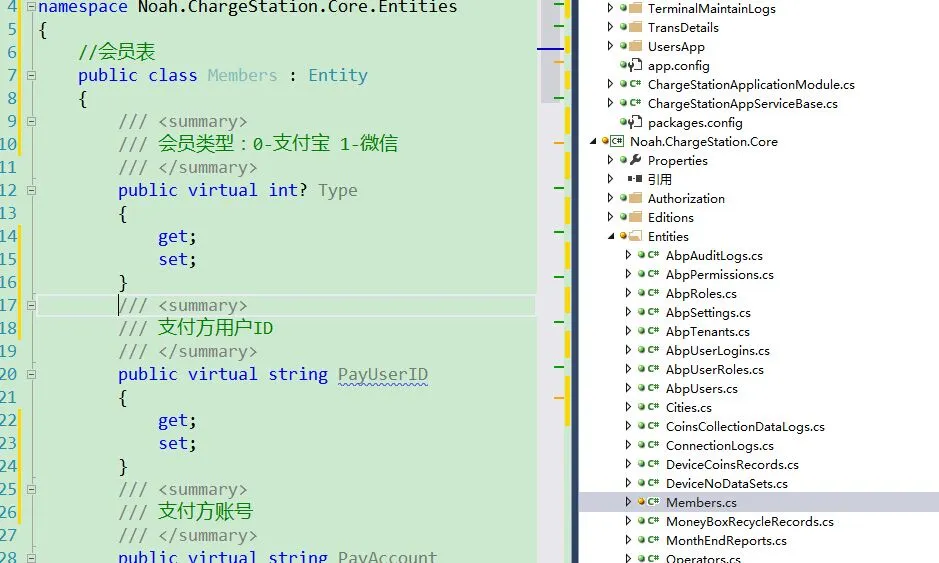Collapse the namespace outlining box

tap(31, 7)
